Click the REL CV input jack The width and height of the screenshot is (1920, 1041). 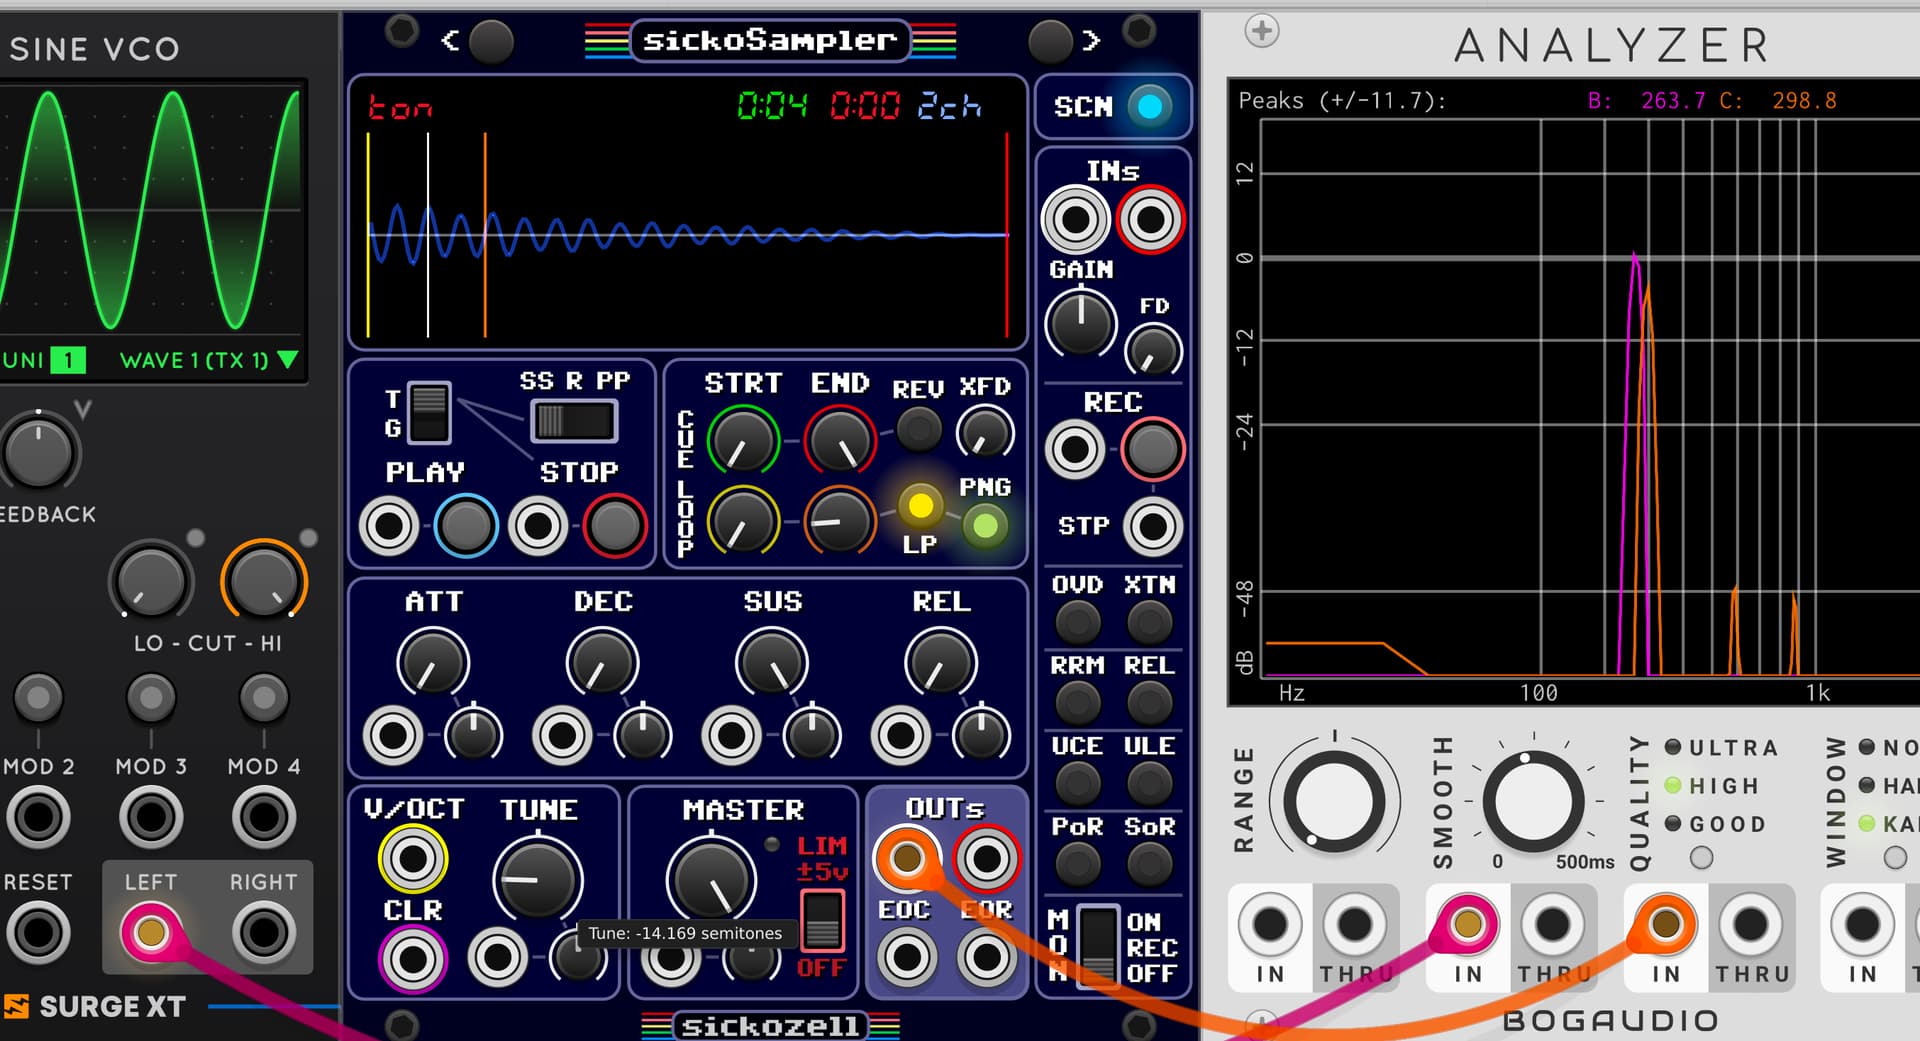click(x=900, y=736)
